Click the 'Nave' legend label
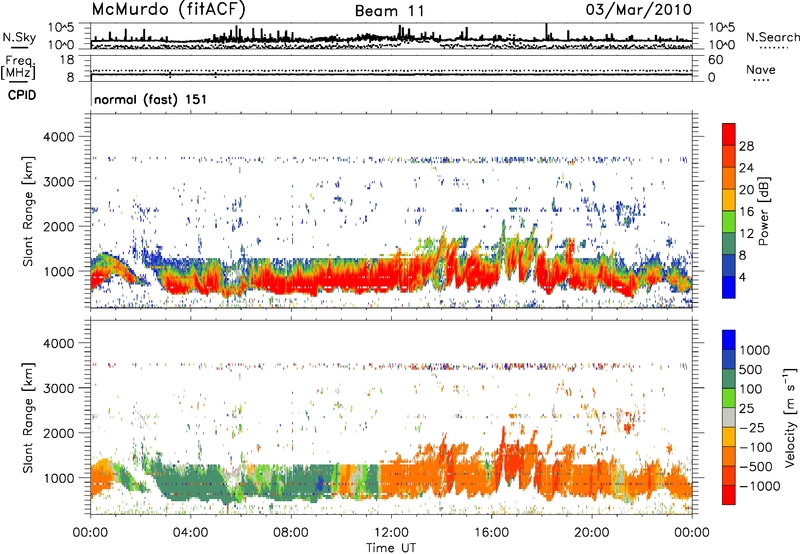 [x=761, y=70]
